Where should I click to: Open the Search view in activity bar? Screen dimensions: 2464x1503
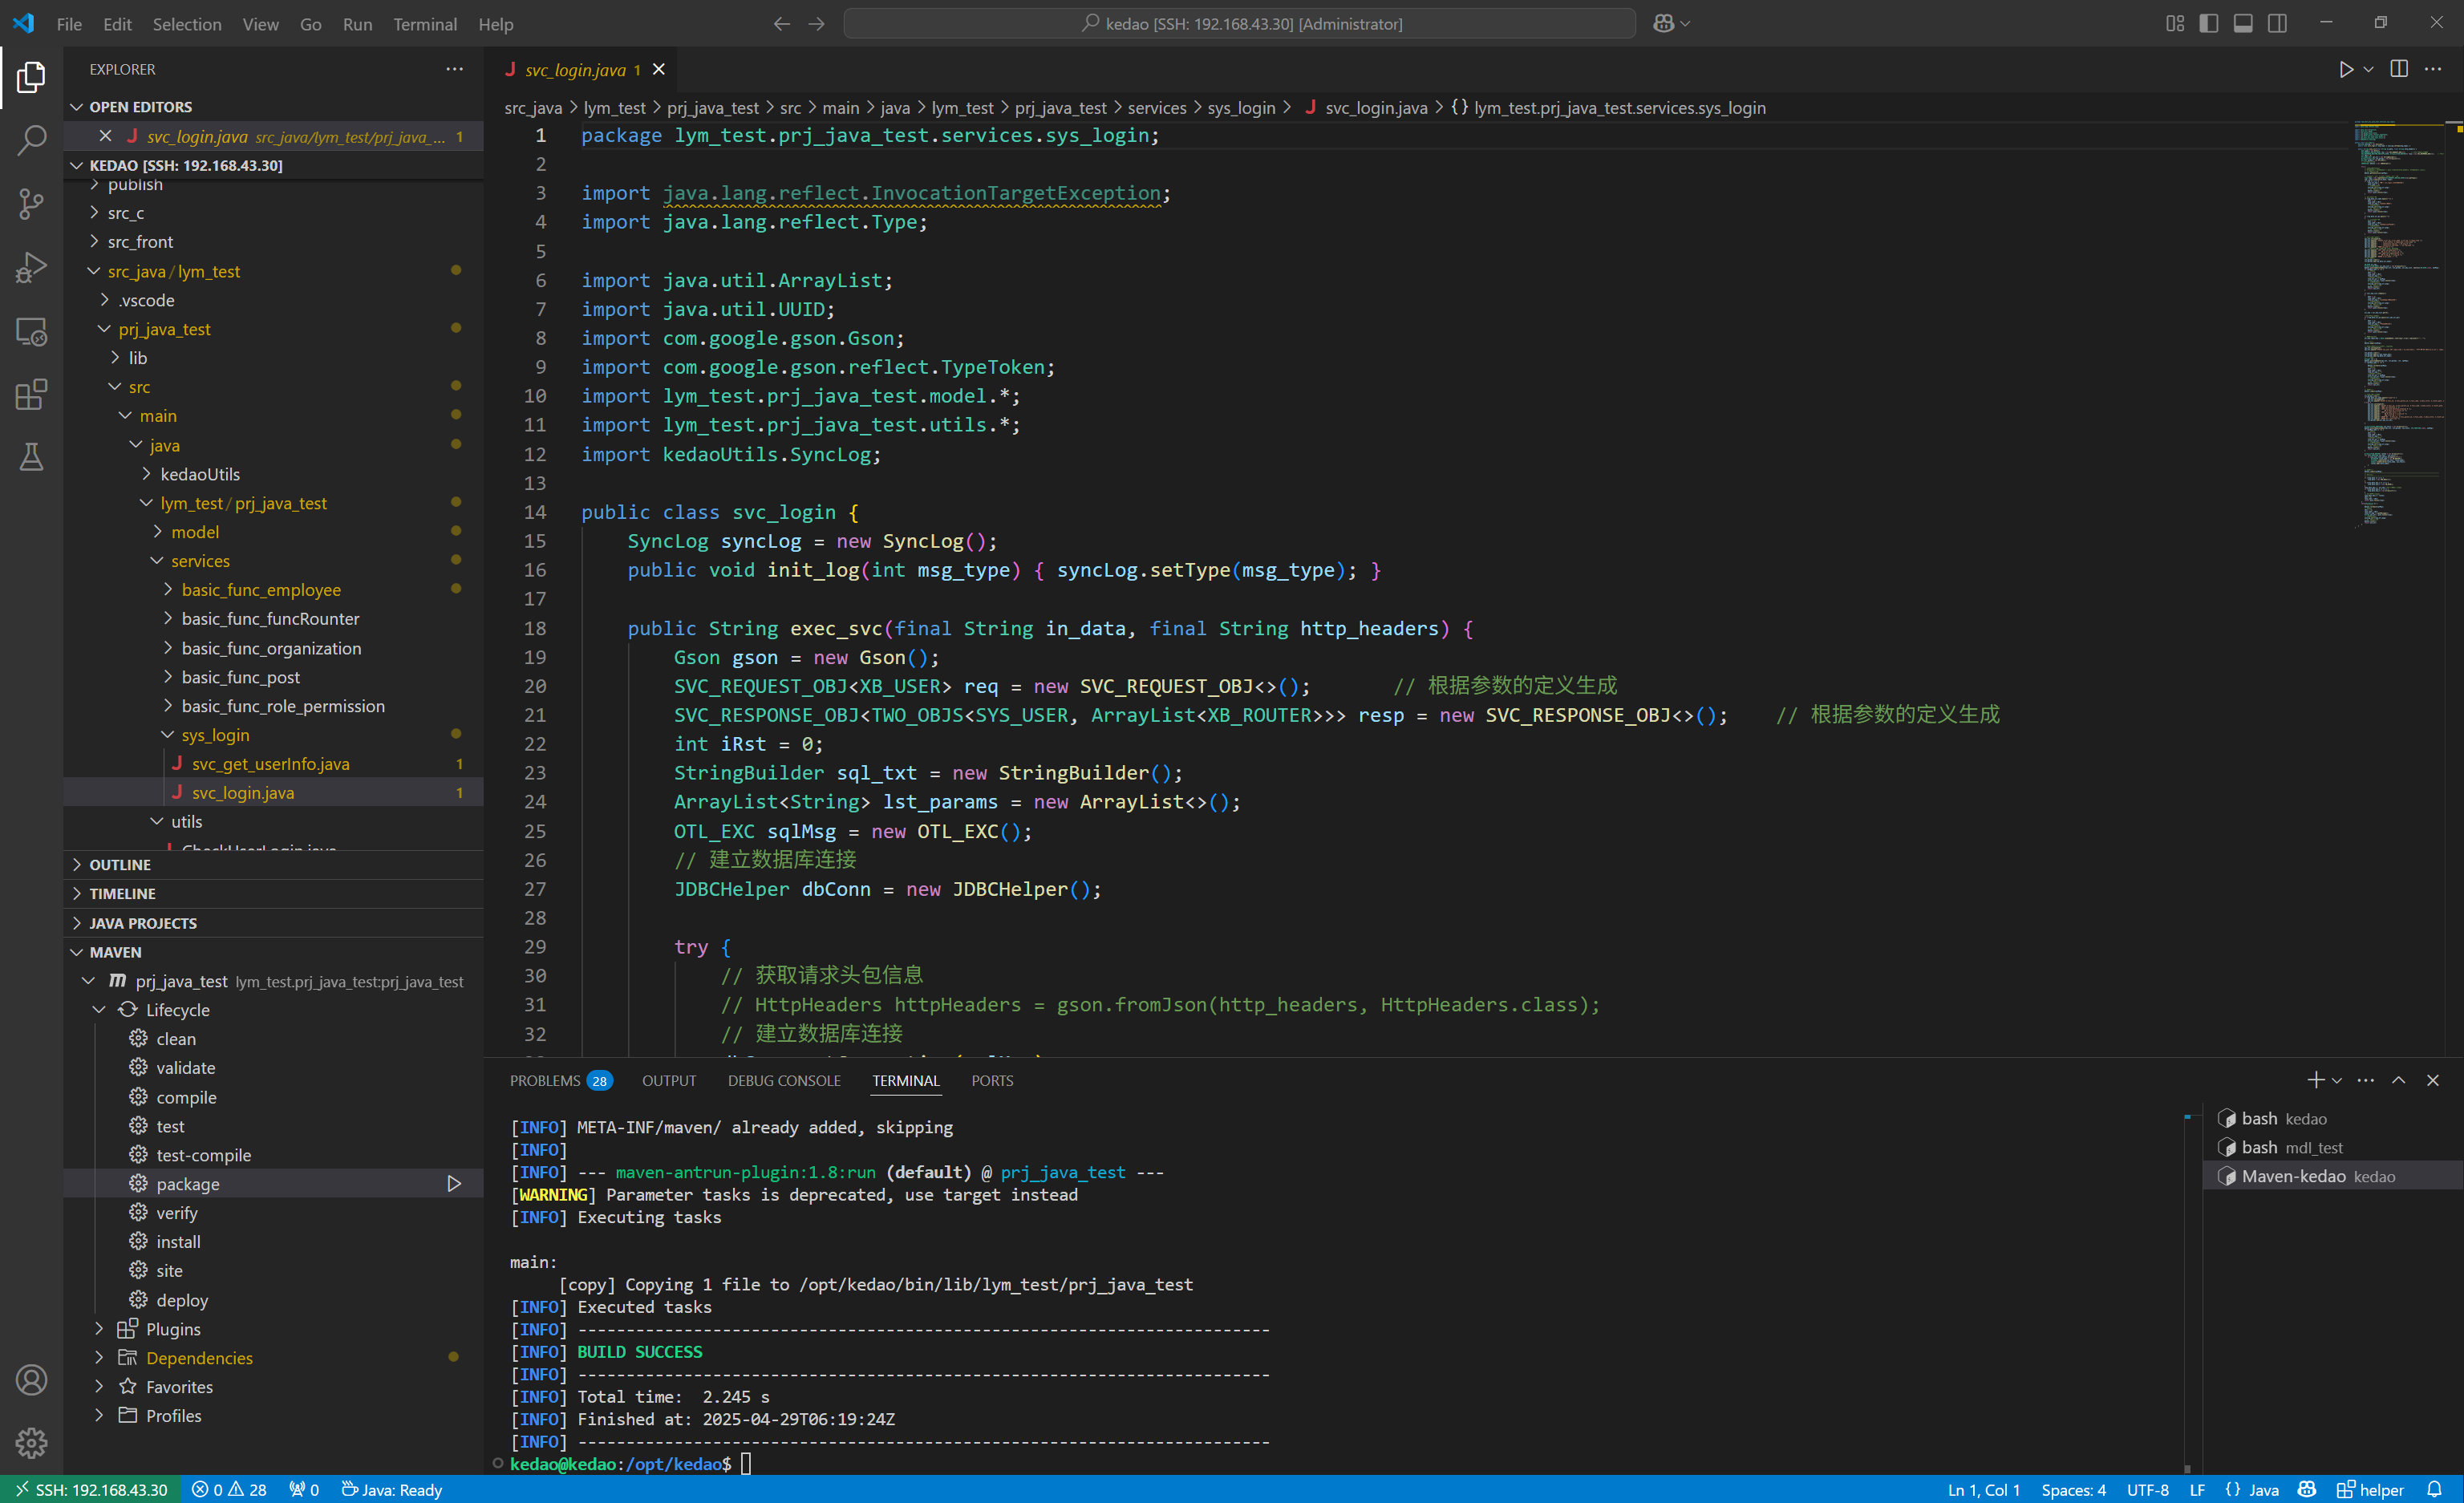[x=31, y=140]
